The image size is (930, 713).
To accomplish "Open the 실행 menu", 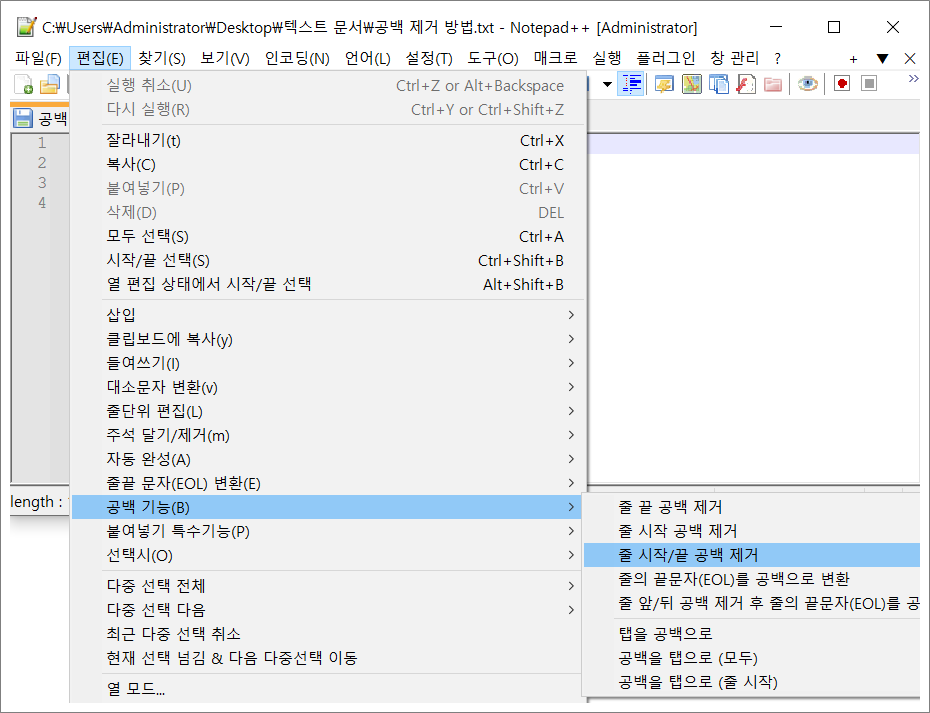I will coord(606,58).
